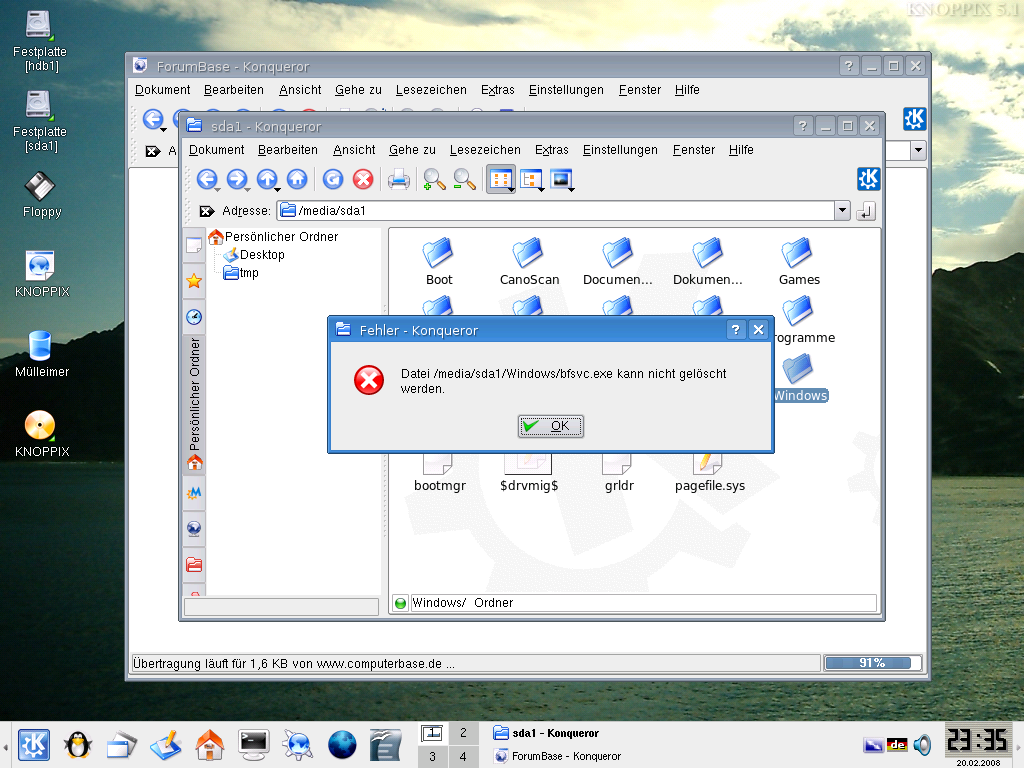Open the Floppy desktop icon
The height and width of the screenshot is (768, 1024).
(42, 195)
